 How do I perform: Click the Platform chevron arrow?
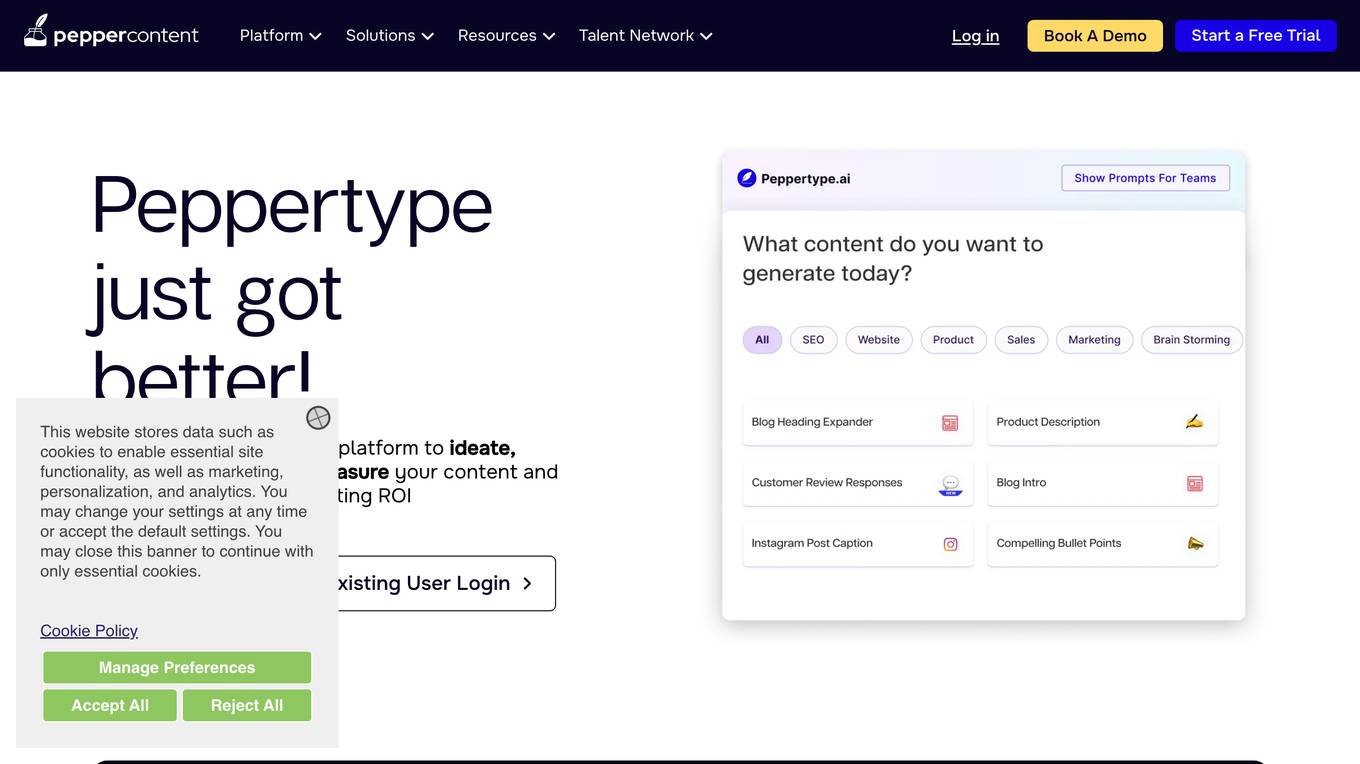click(315, 36)
